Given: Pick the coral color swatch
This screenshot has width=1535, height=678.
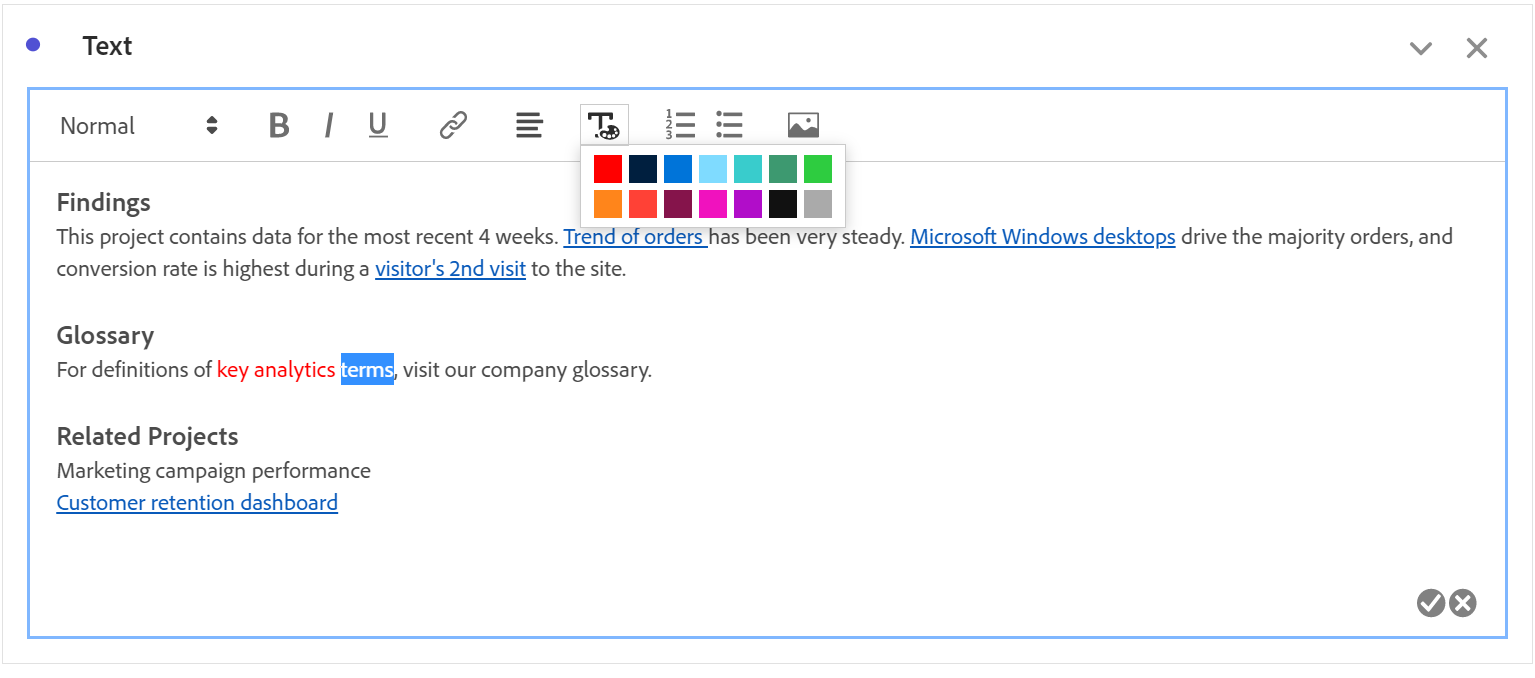Looking at the screenshot, I should 643,204.
